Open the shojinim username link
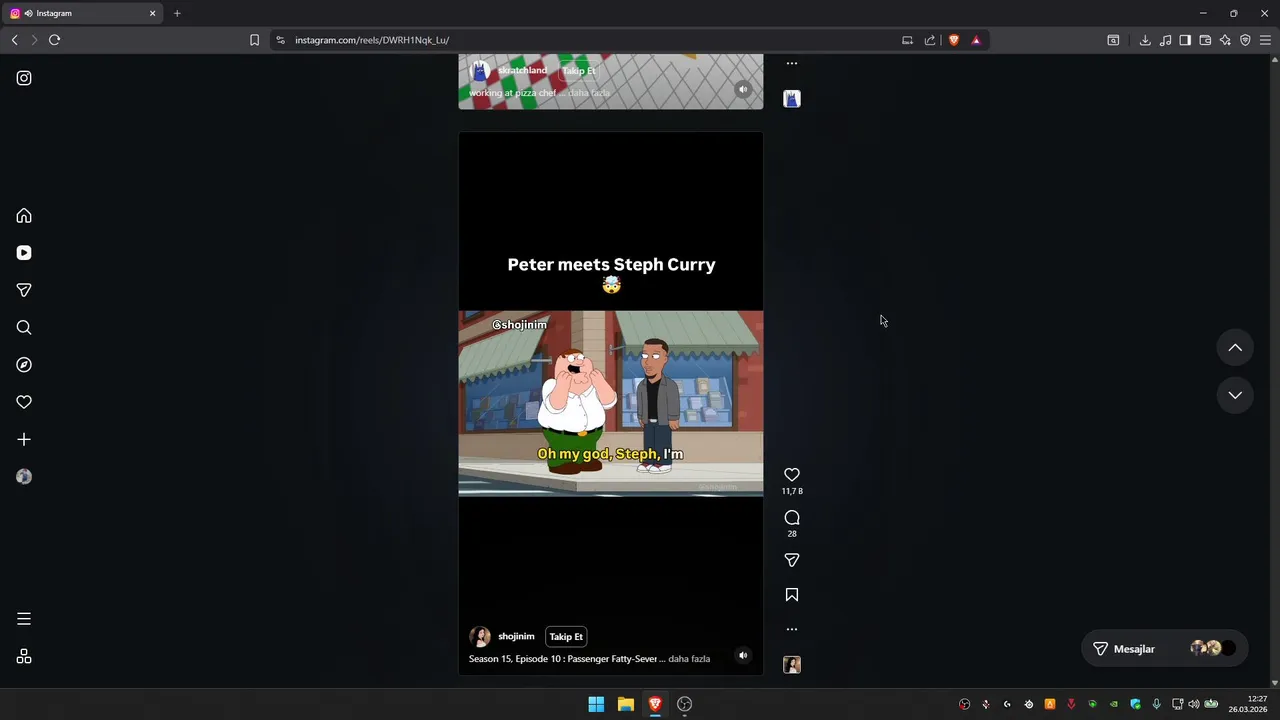The width and height of the screenshot is (1280, 720). coord(516,637)
